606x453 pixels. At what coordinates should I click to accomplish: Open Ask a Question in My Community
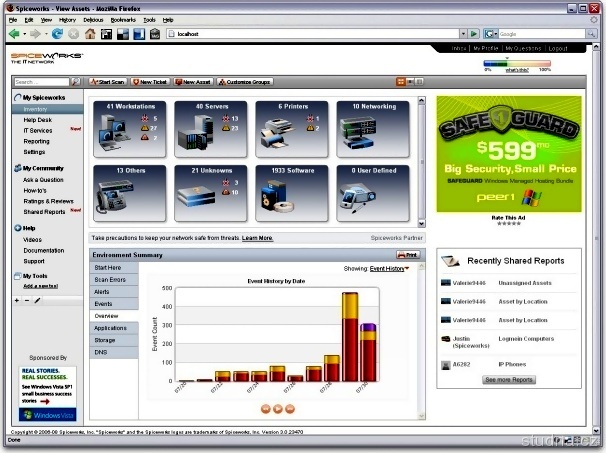(43, 180)
